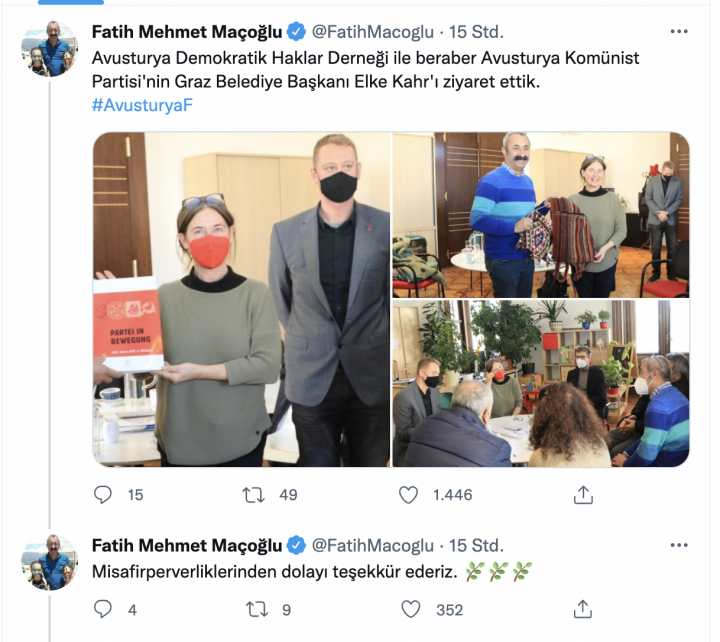Select the active tab indicator at top

coord(71,2)
